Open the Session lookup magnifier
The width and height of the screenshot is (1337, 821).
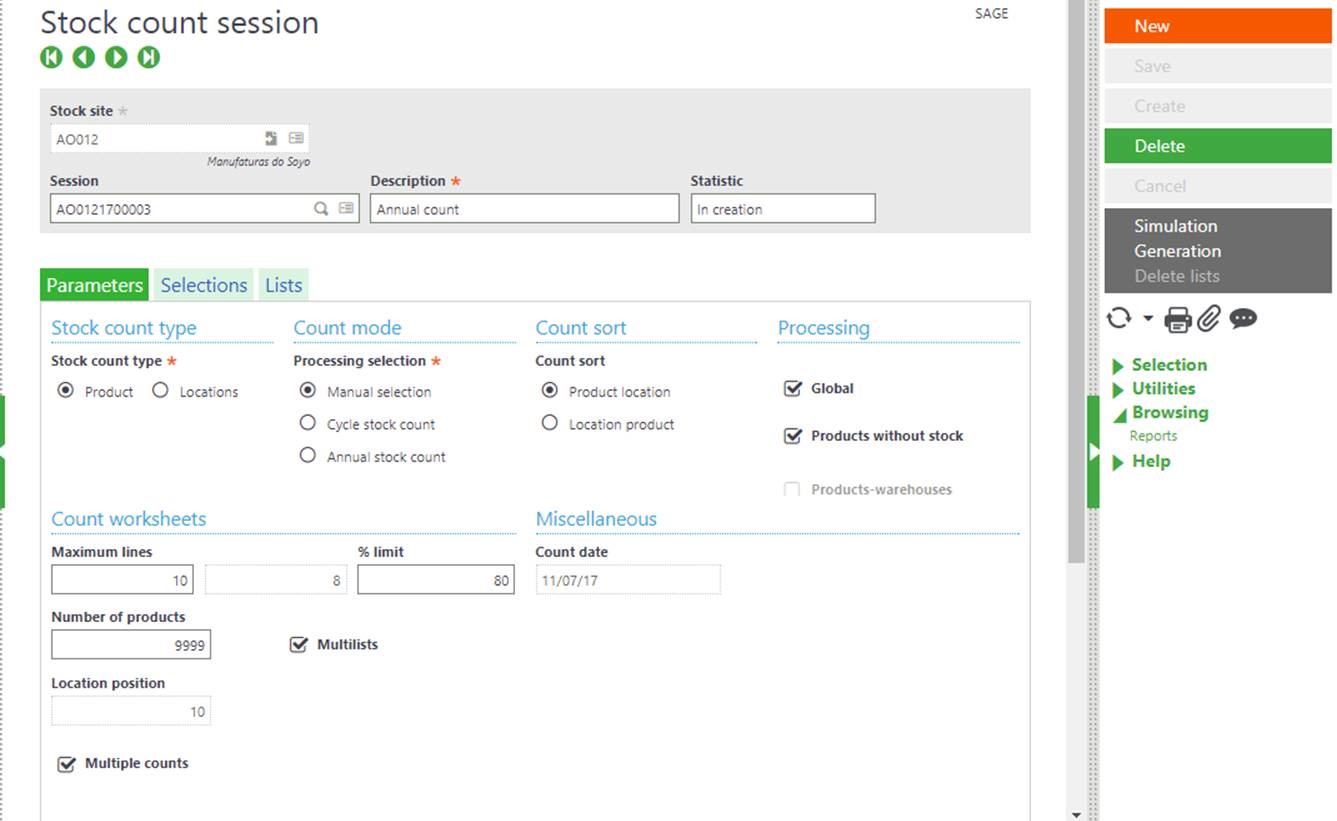tap(321, 208)
